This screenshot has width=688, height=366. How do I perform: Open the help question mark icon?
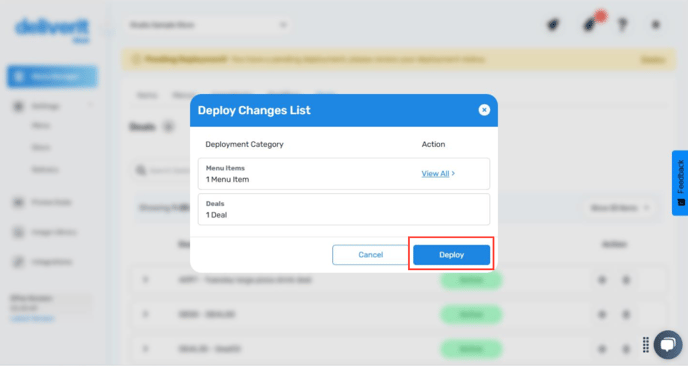coord(622,25)
